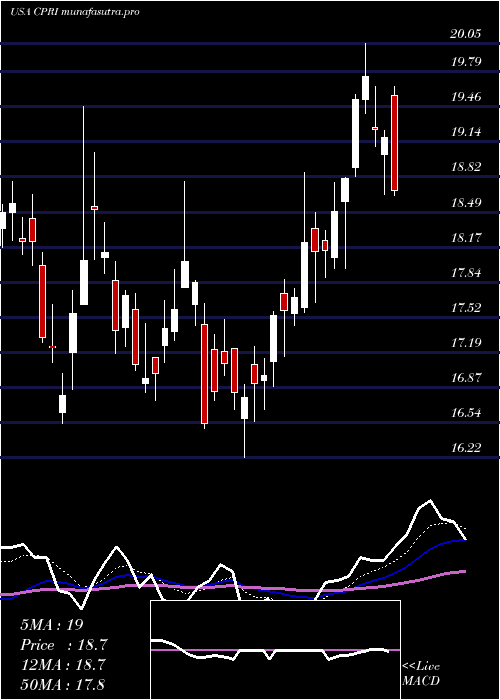Click the 19.14 price axis label
This screenshot has width=500, height=700.
tap(466, 132)
